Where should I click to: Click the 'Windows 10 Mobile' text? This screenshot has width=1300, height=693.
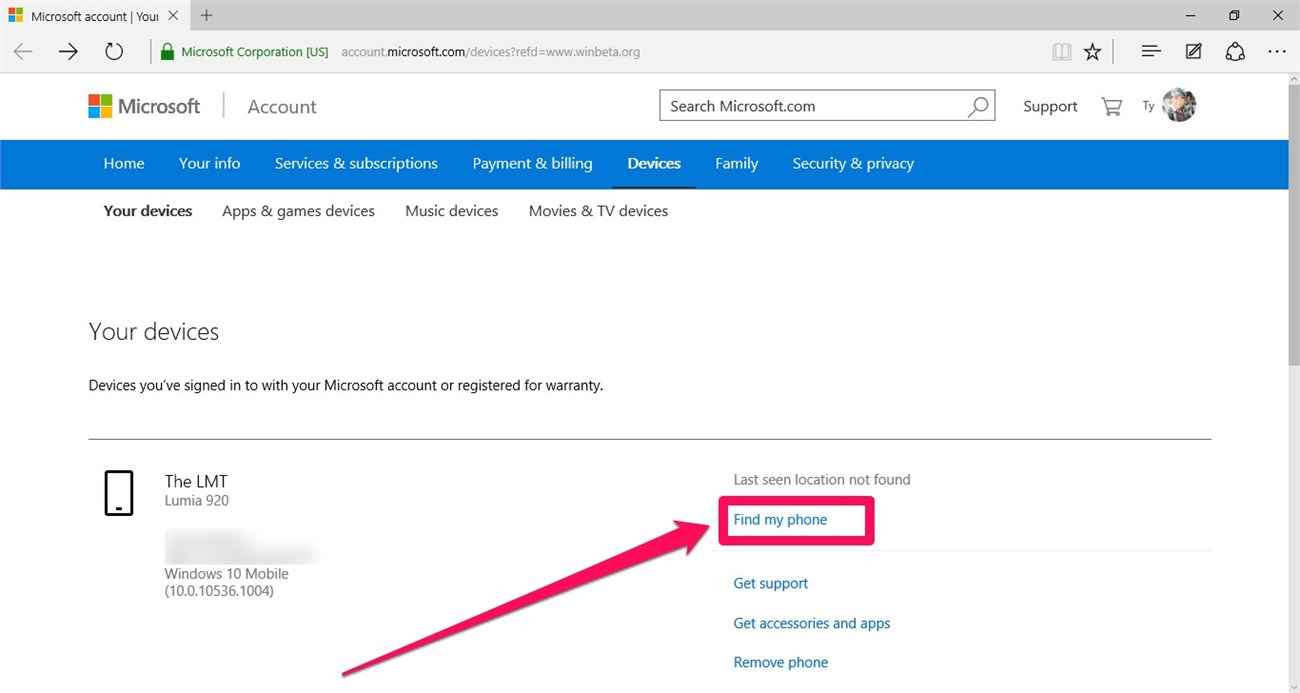tap(227, 574)
